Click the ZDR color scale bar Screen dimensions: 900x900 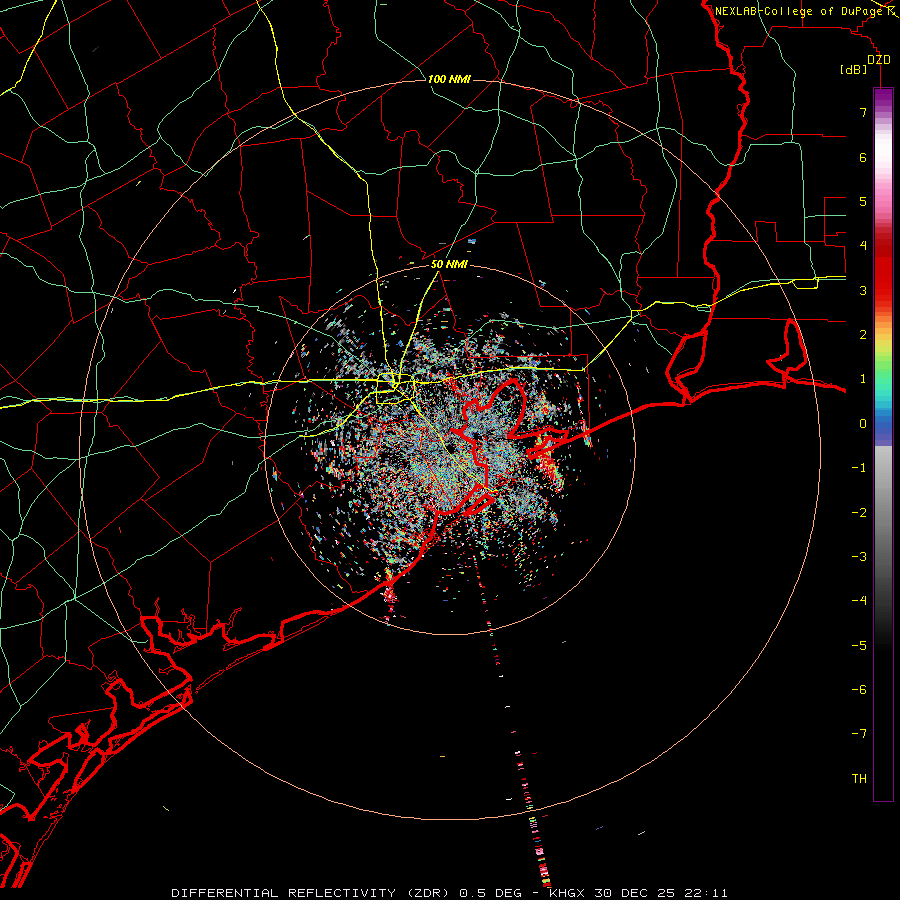883,444
